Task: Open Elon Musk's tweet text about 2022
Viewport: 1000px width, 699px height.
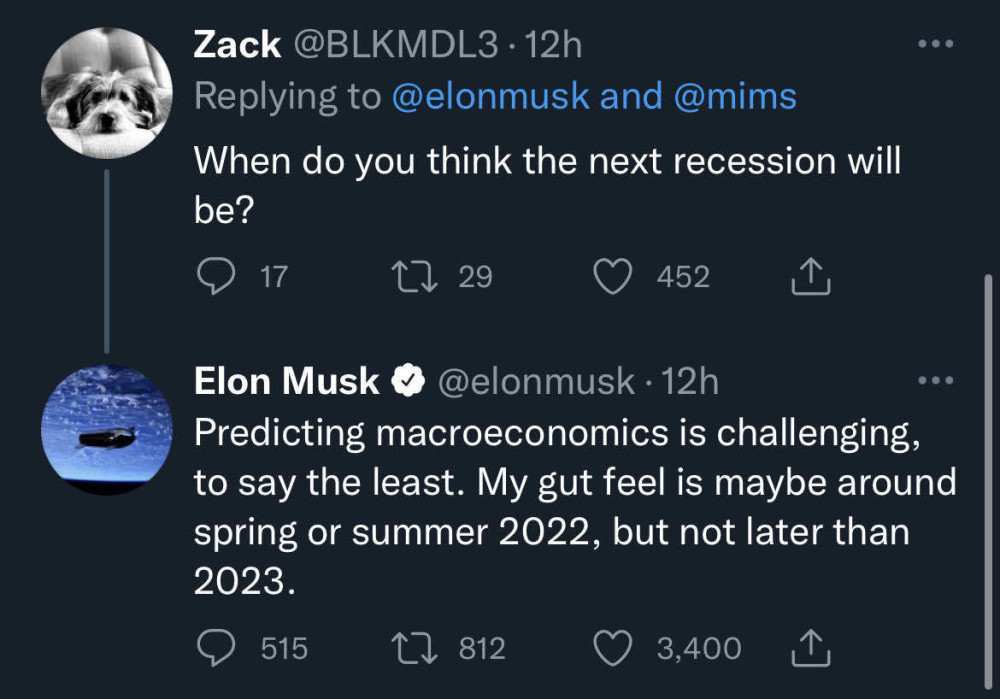Action: [x=575, y=507]
